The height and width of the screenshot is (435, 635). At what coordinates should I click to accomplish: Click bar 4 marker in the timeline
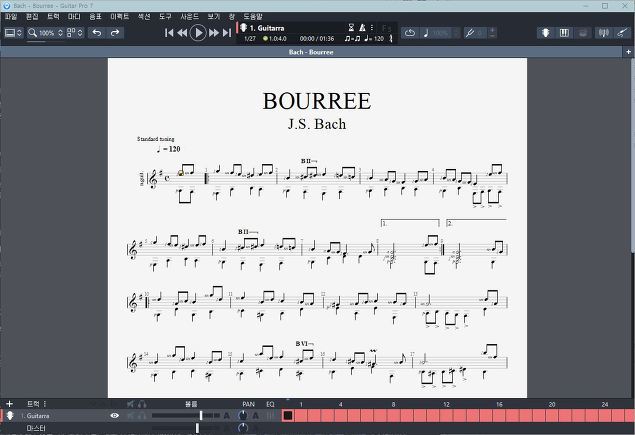[x=341, y=404]
